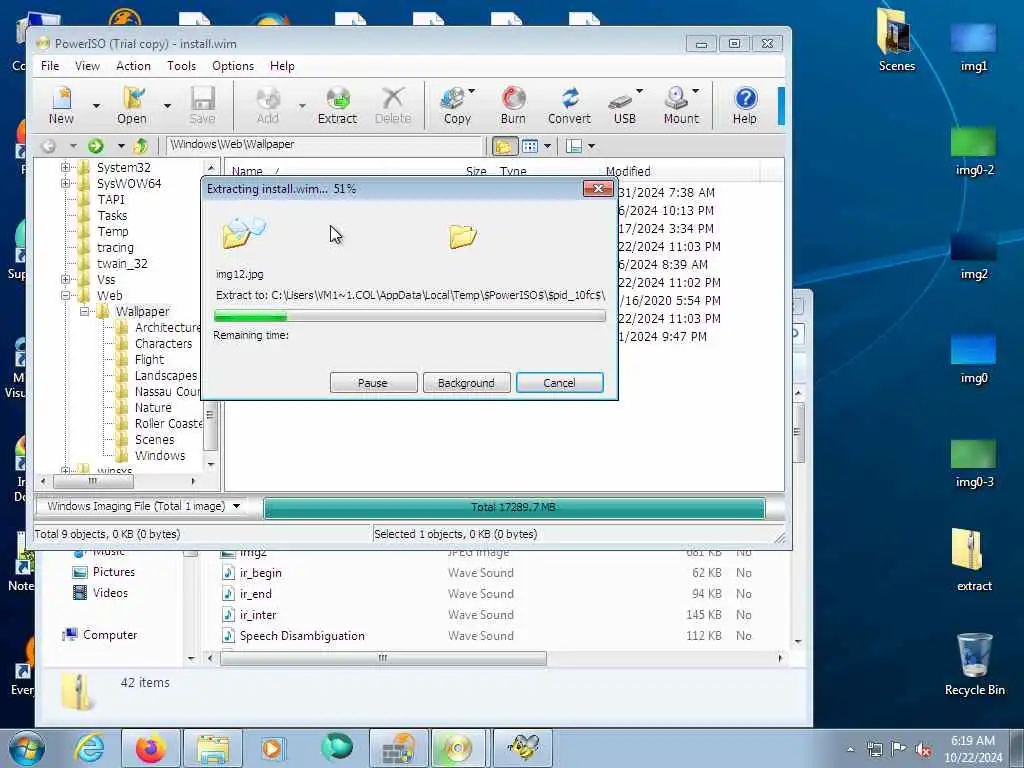This screenshot has height=768, width=1024.
Task: Click the USB toolbar icon
Action: pyautogui.click(x=624, y=105)
